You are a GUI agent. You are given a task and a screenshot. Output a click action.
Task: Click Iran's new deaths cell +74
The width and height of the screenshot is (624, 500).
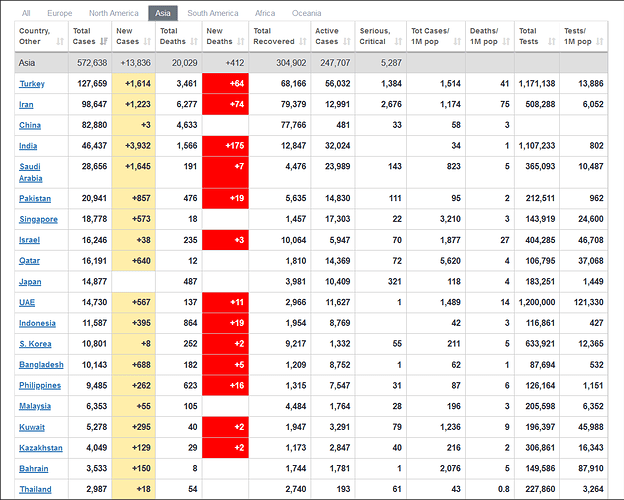[x=226, y=104]
